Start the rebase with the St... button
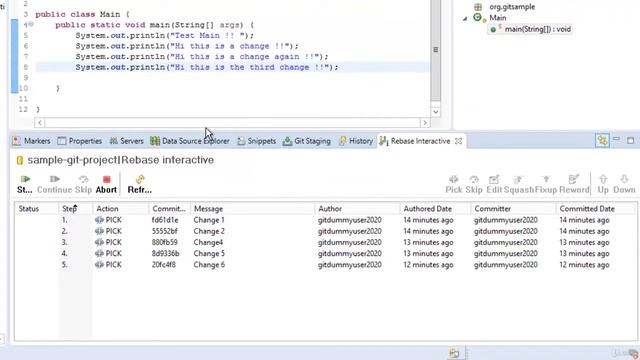 (24, 184)
